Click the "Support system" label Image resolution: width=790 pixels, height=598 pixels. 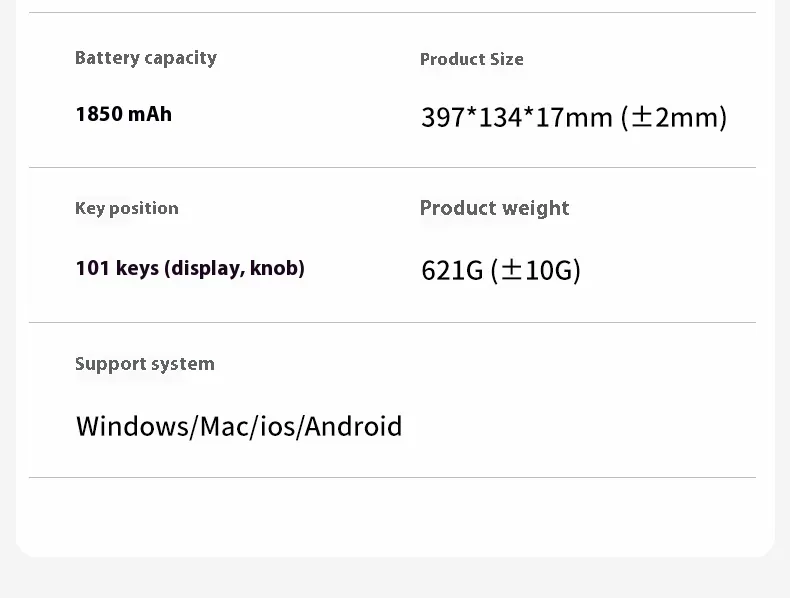[145, 364]
